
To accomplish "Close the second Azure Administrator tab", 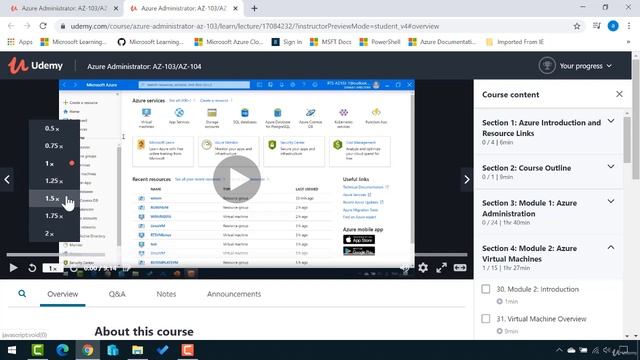I will [x=236, y=8].
